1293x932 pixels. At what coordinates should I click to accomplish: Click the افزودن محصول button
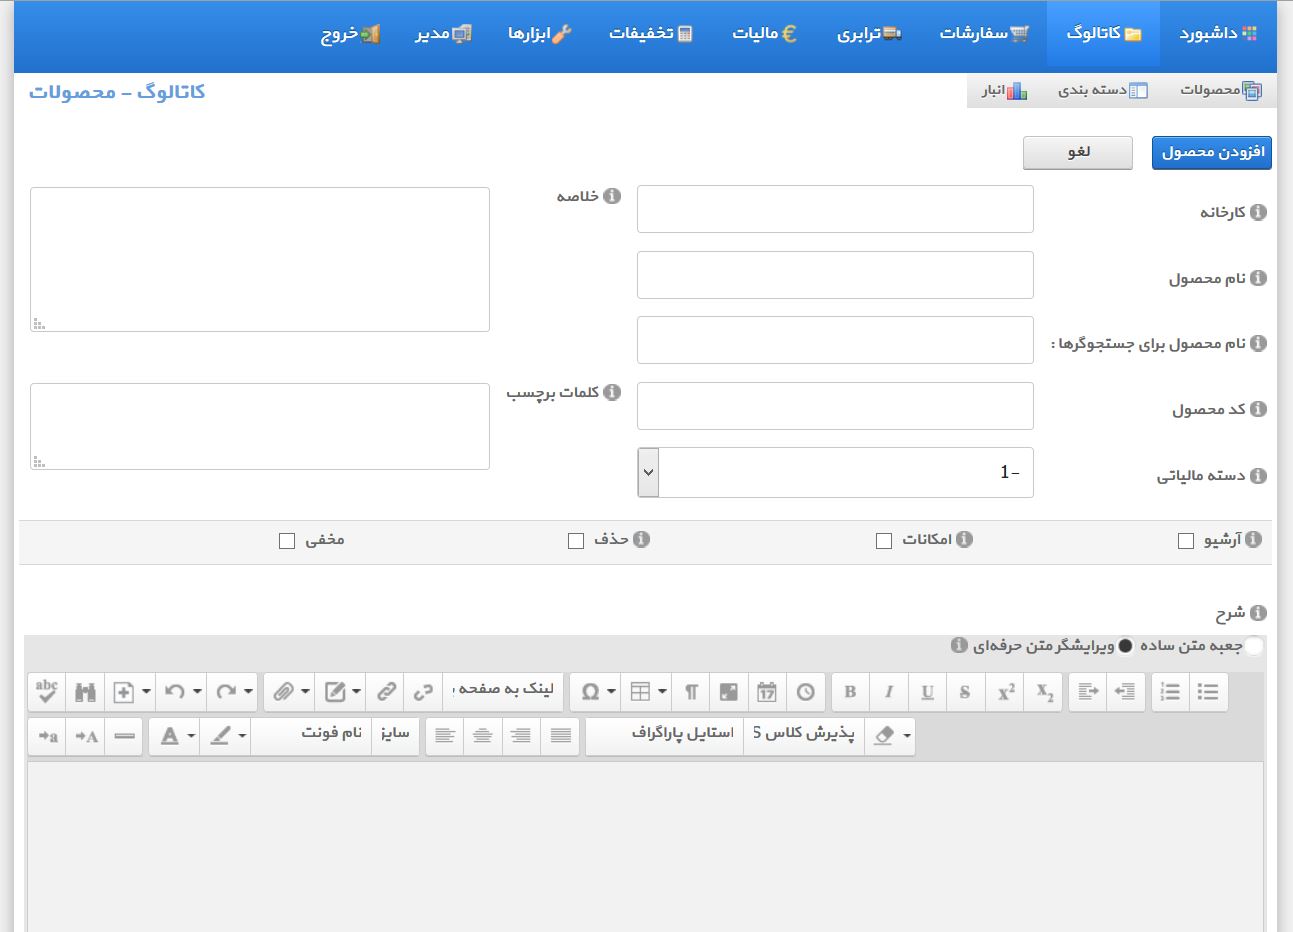pos(1211,152)
